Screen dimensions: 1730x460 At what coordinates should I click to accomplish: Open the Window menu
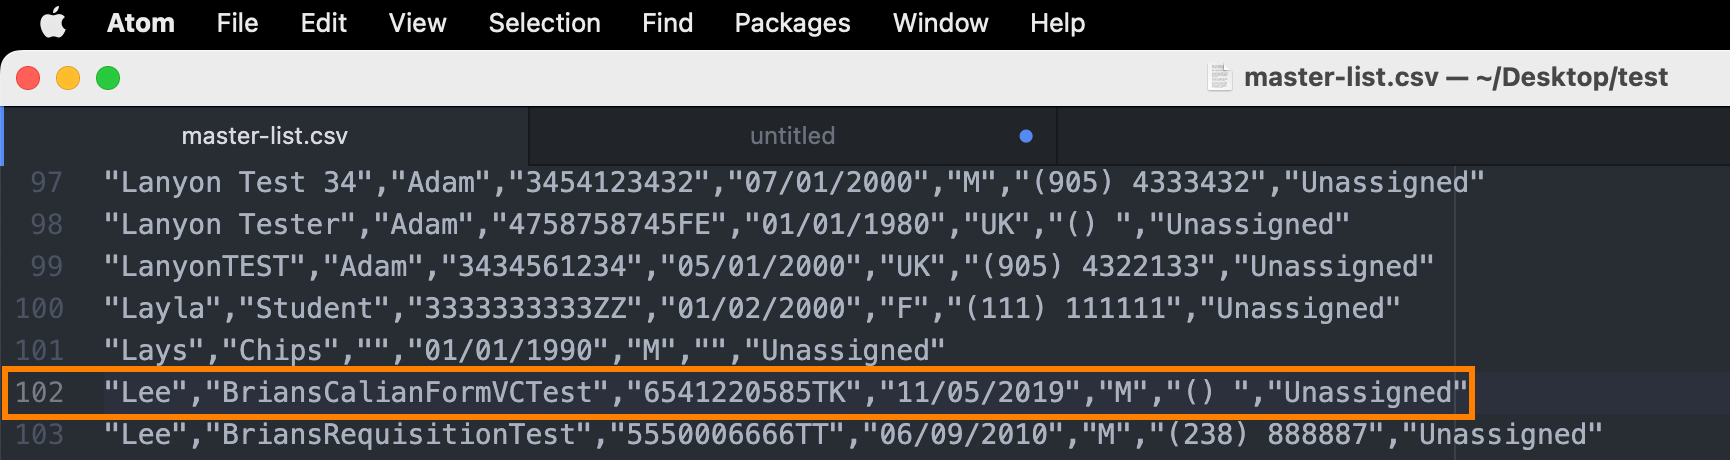(941, 23)
